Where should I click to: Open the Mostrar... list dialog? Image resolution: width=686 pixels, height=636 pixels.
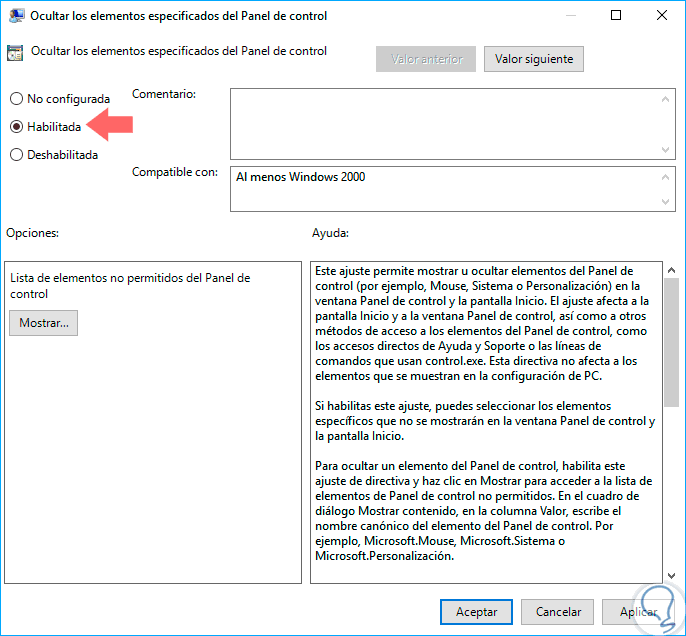click(44, 323)
